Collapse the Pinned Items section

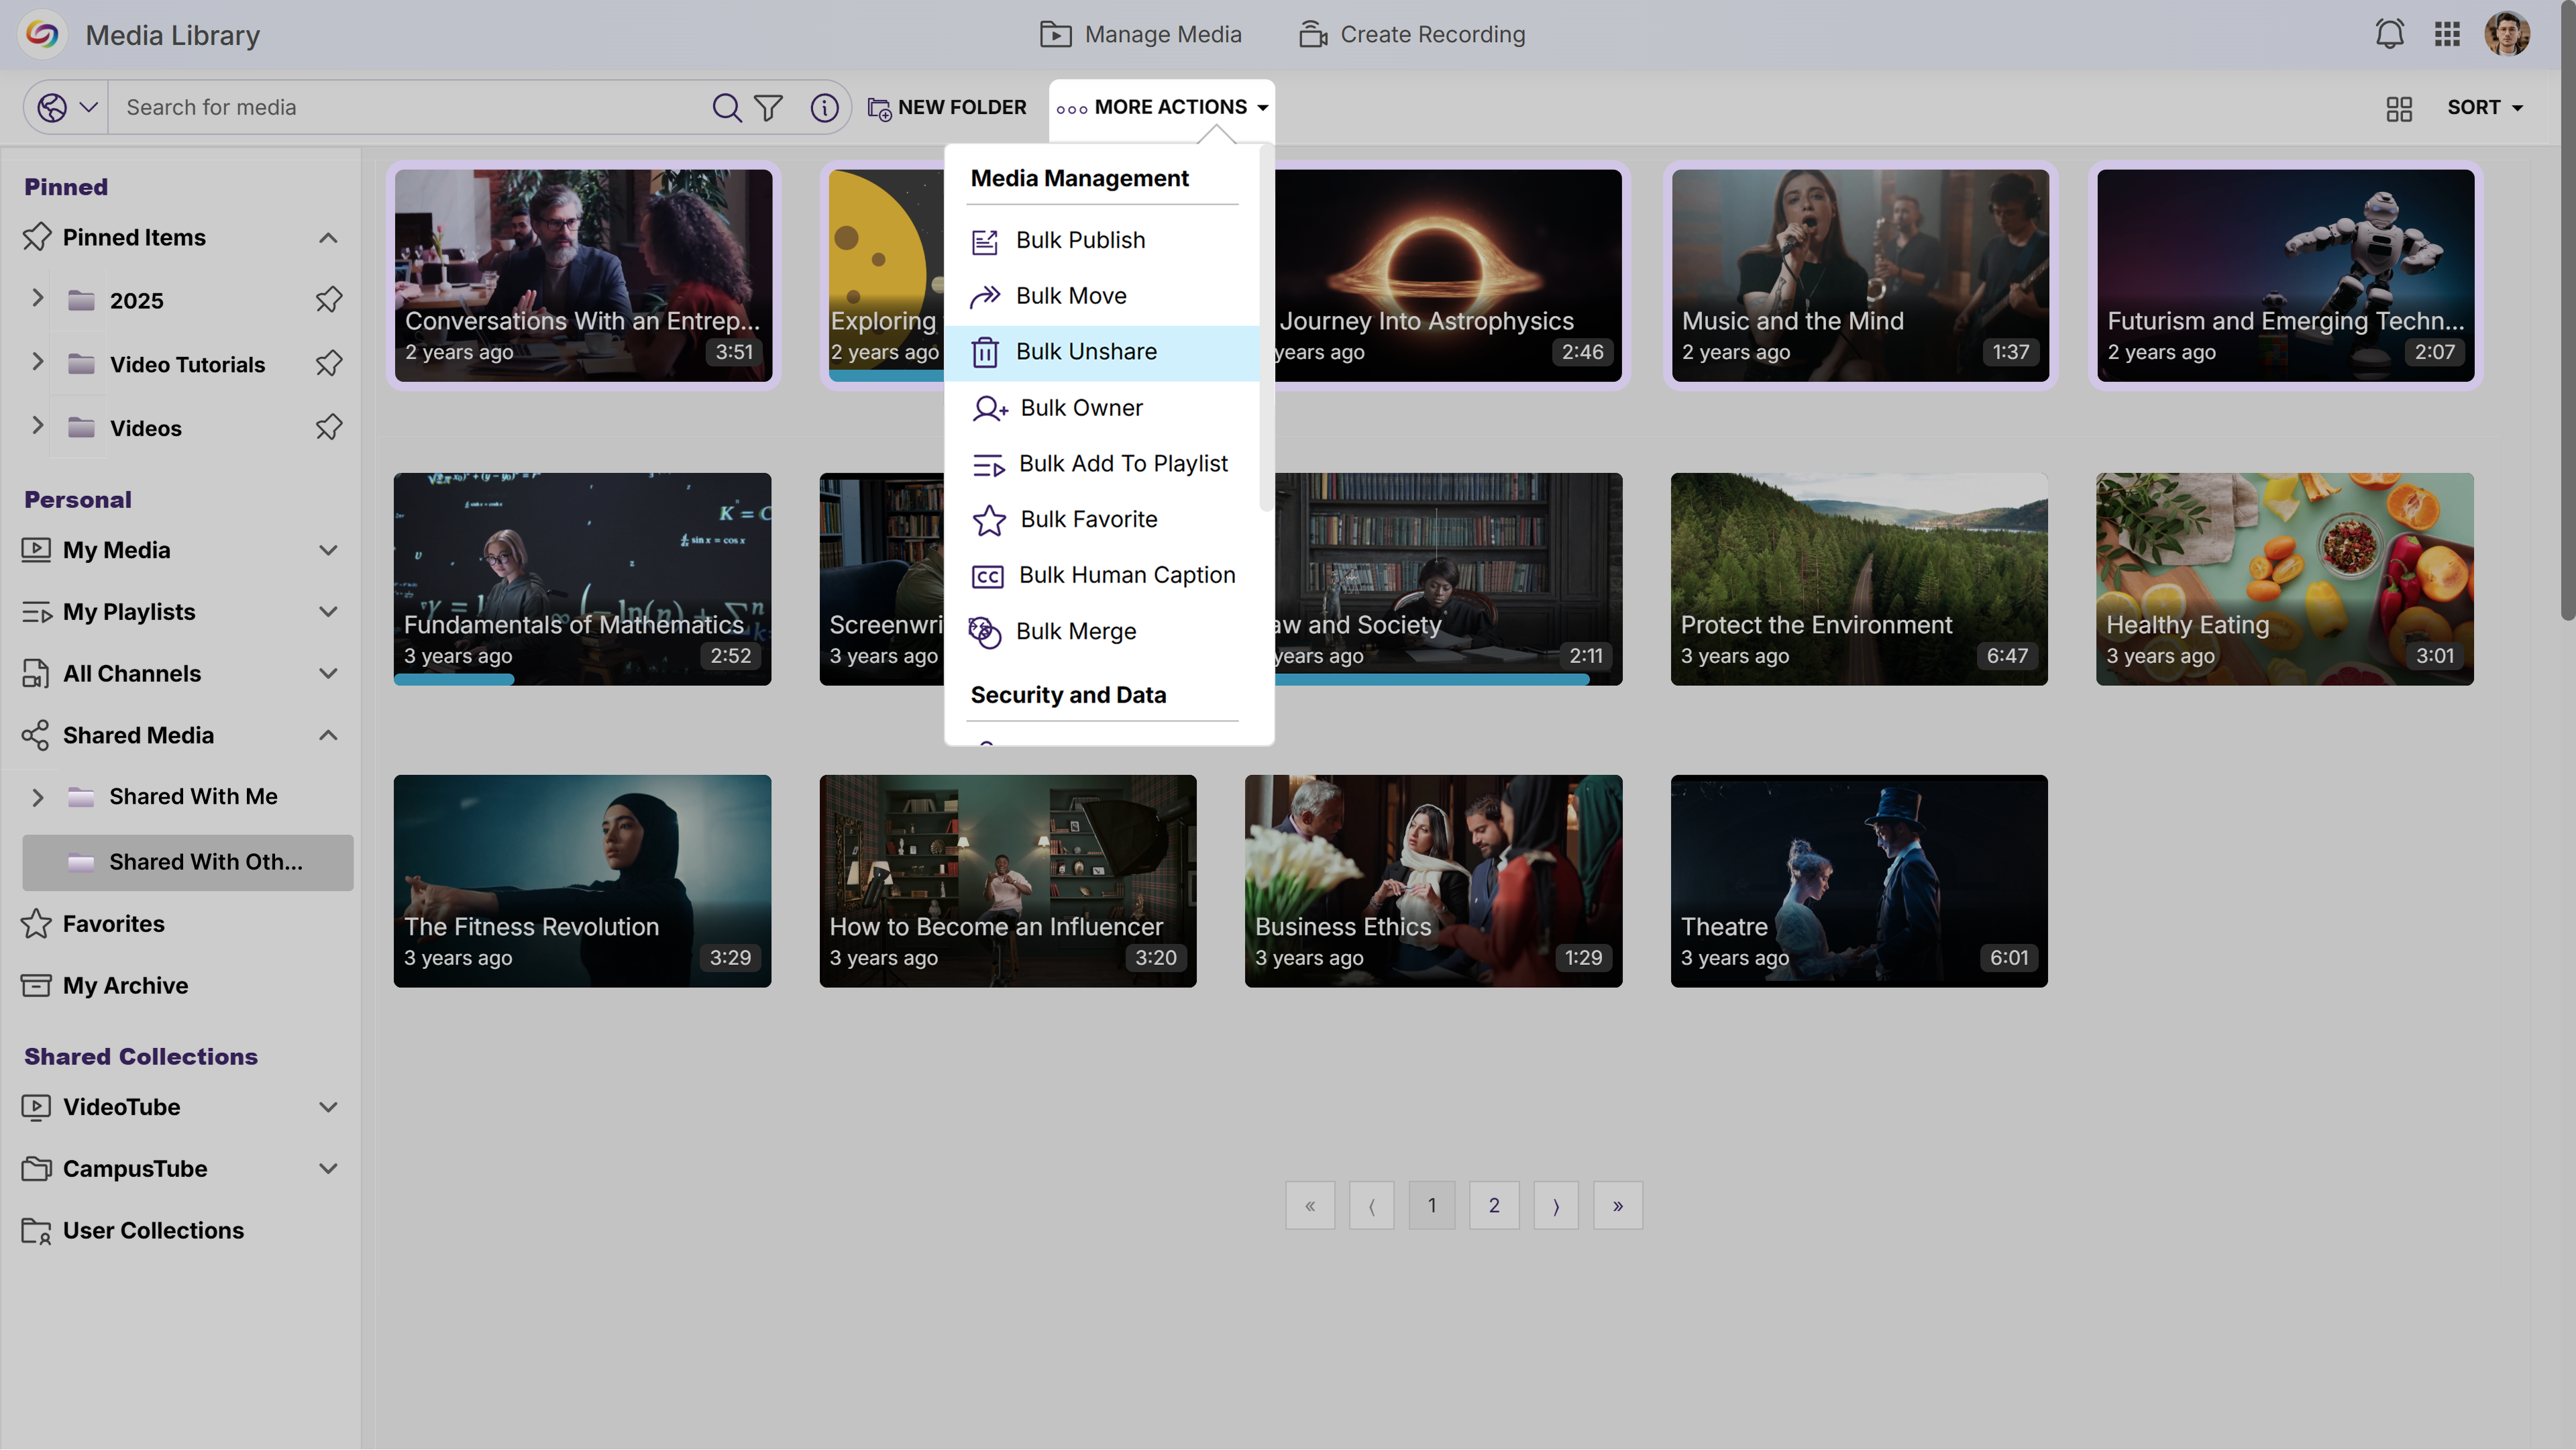(328, 238)
